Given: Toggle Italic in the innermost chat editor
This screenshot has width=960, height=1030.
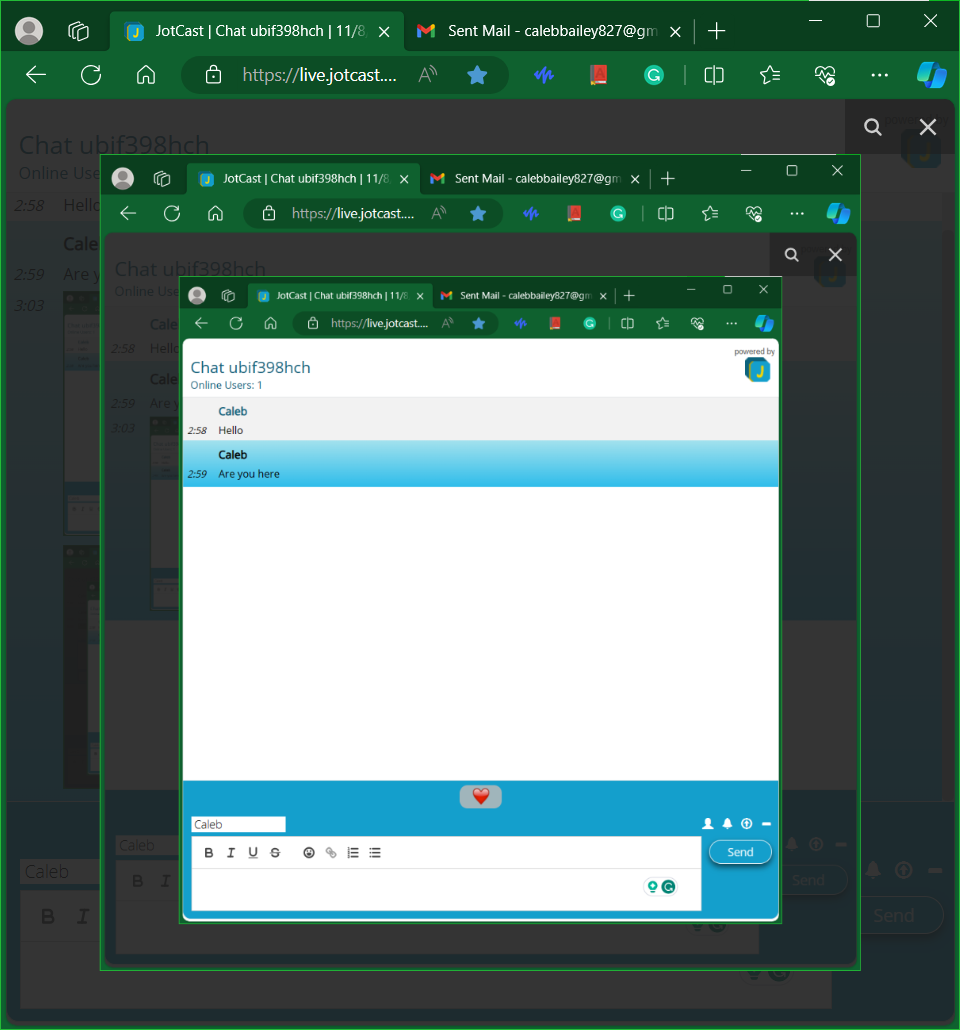Looking at the screenshot, I should click(231, 853).
